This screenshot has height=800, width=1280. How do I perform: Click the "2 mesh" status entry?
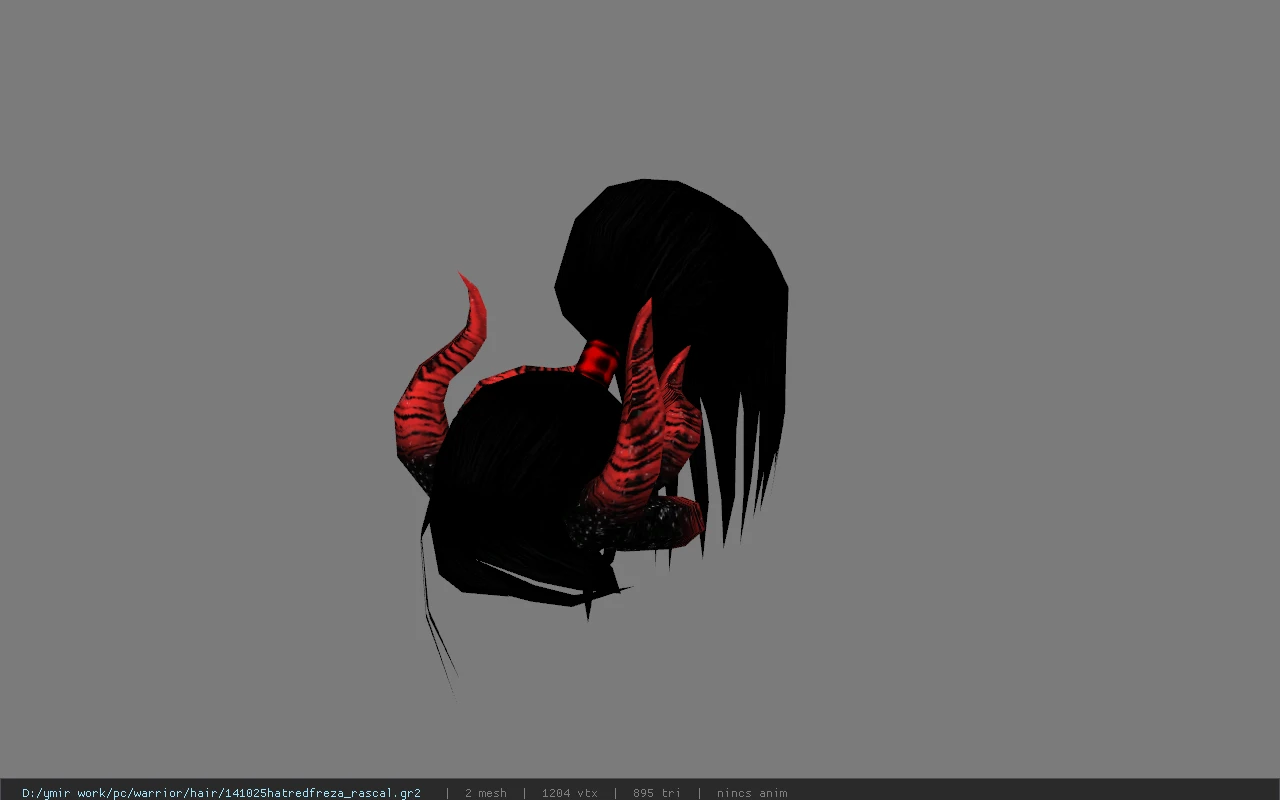[x=485, y=793]
